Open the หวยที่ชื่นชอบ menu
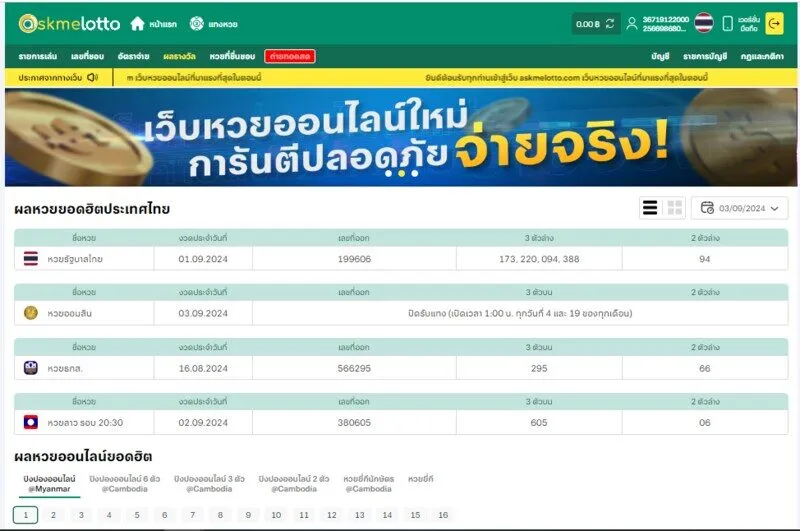 click(x=232, y=56)
